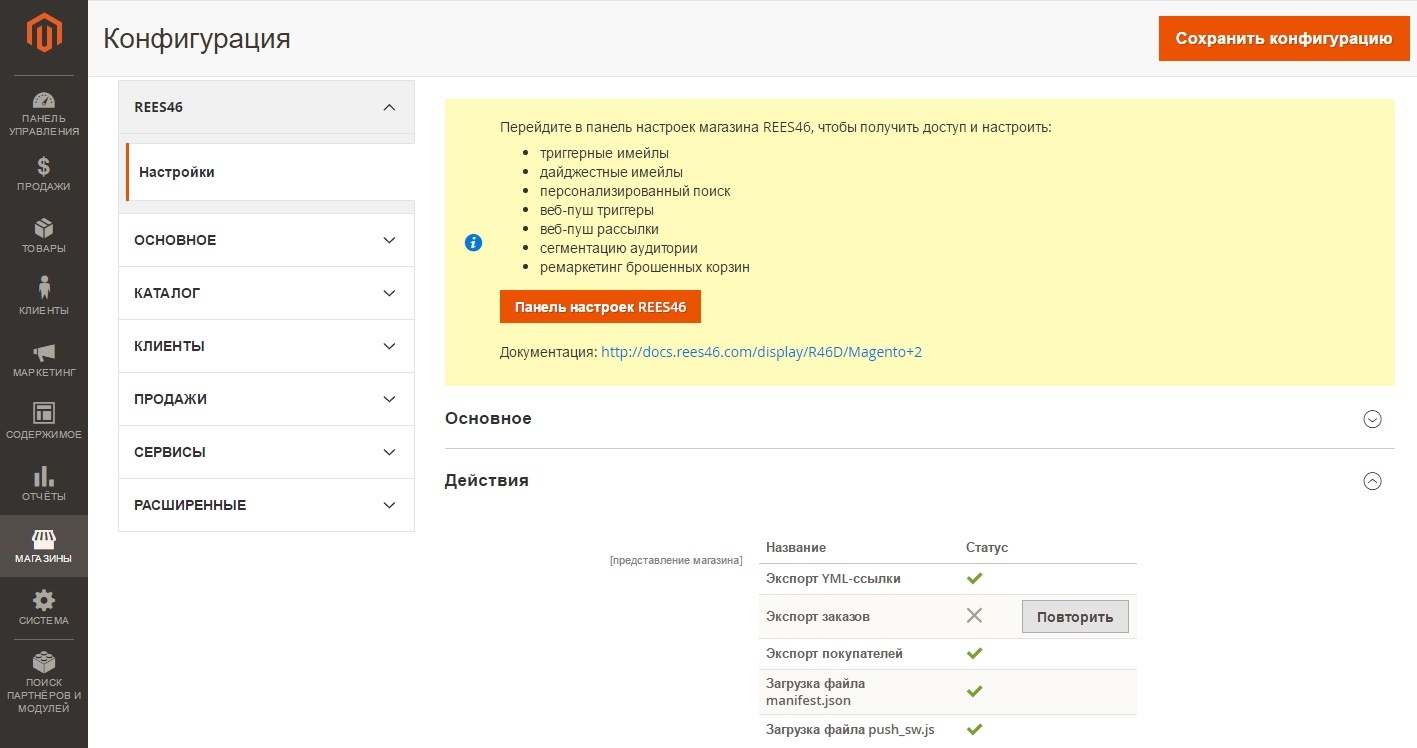Open the docs.rees46.com documentation link
Image resolution: width=1417 pixels, height=748 pixels.
pos(761,352)
